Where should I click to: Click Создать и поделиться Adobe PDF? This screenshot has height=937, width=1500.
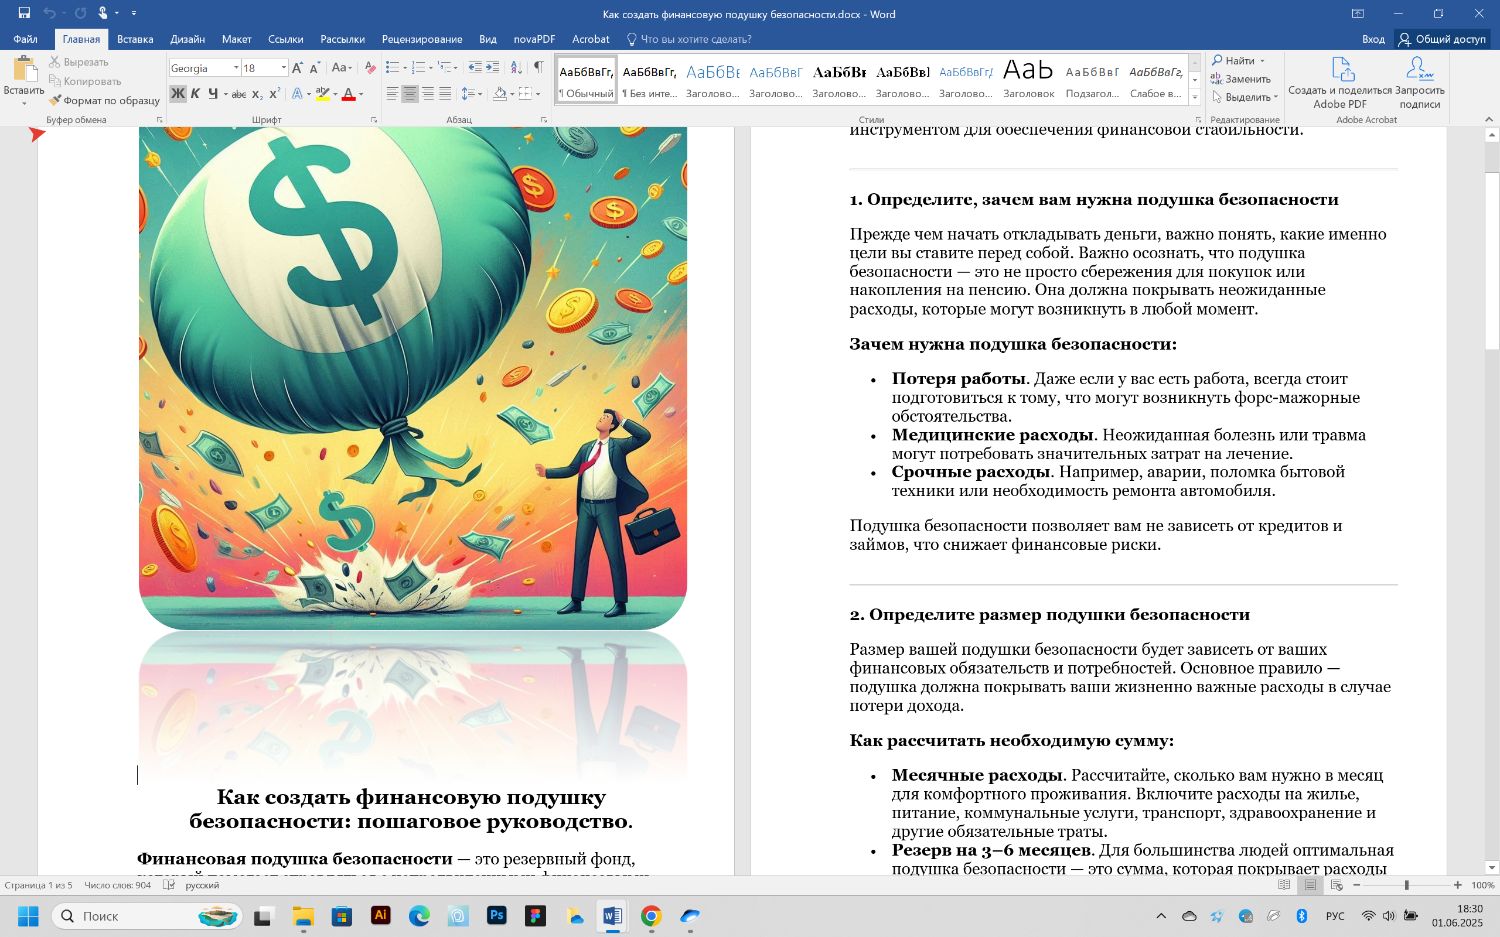[1340, 83]
